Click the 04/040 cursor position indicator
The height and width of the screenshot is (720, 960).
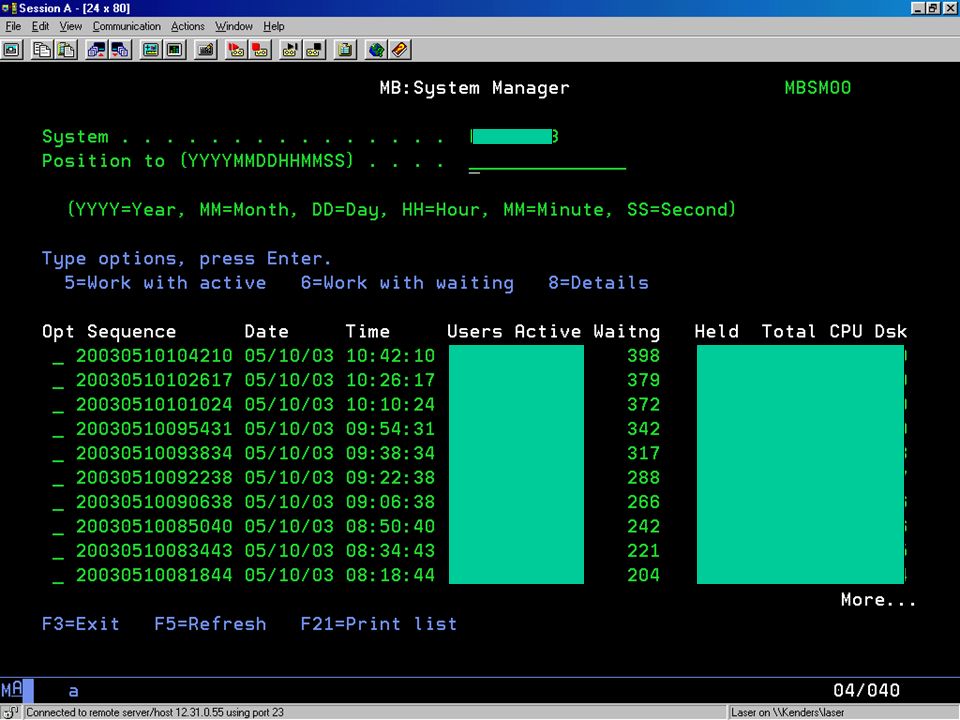pyautogui.click(x=866, y=691)
